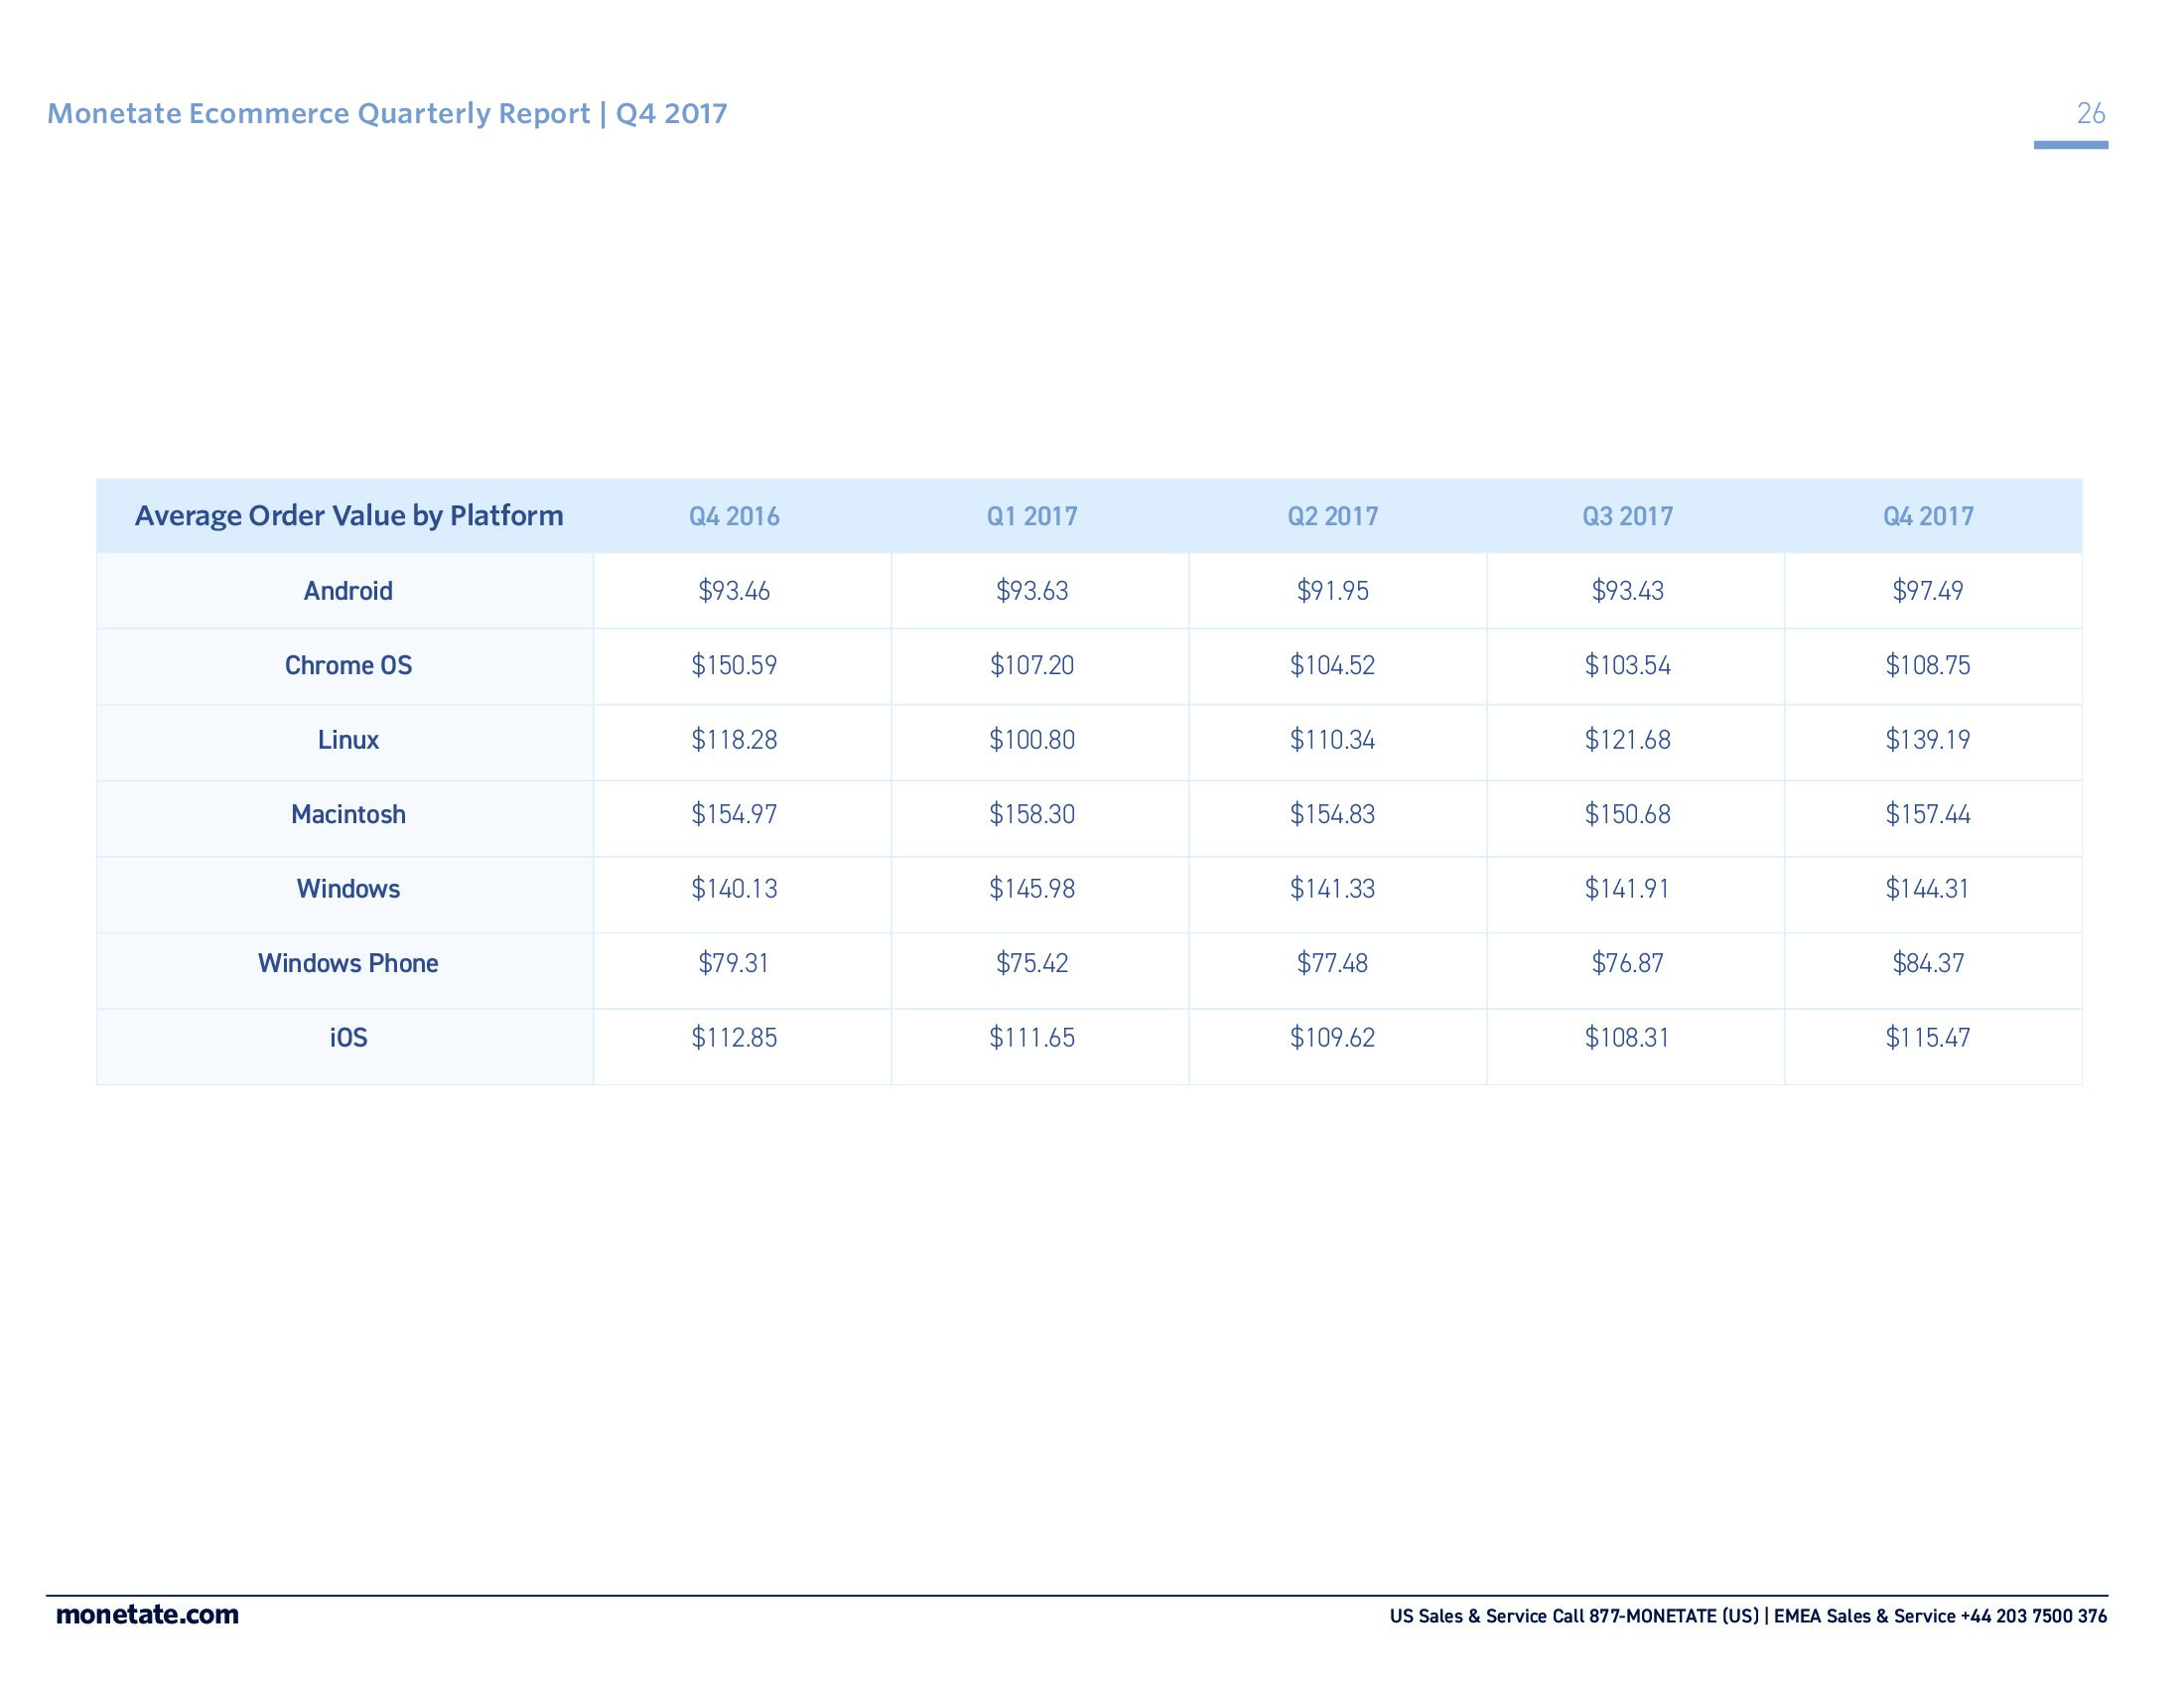Image resolution: width=2184 pixels, height=1688 pixels.
Task: Click the Macintosh row label
Action: click(348, 814)
